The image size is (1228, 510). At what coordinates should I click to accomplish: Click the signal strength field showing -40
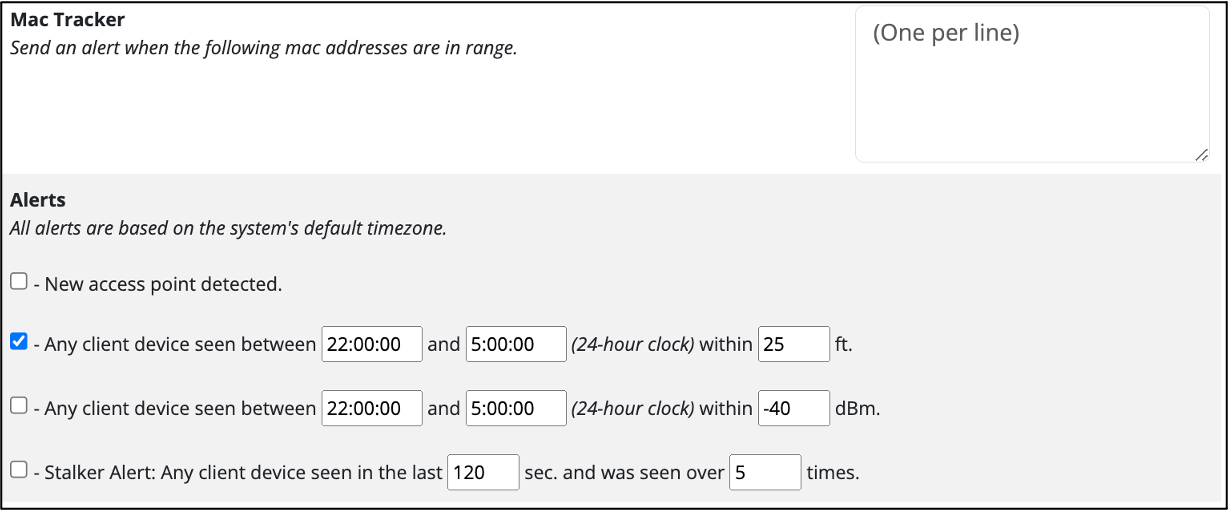click(794, 408)
